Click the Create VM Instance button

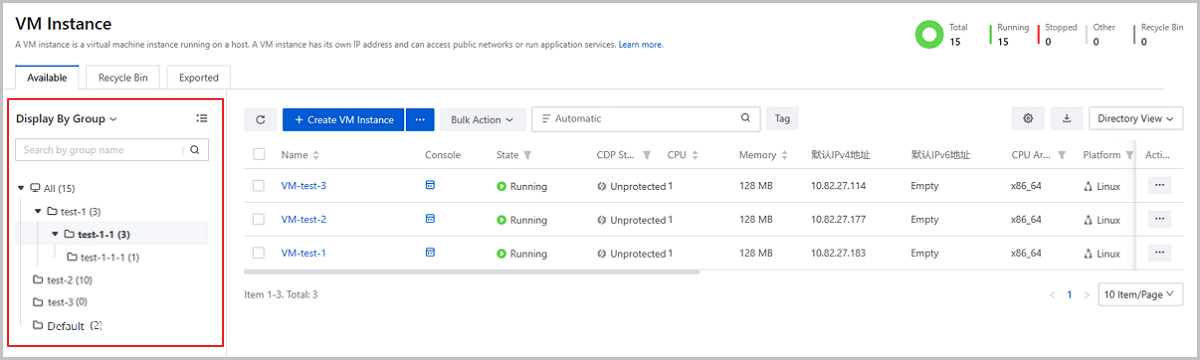343,120
